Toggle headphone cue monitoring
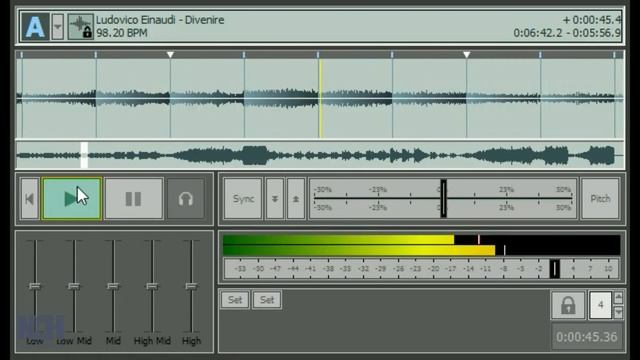Screen dimensions: 640x360 click(186, 199)
